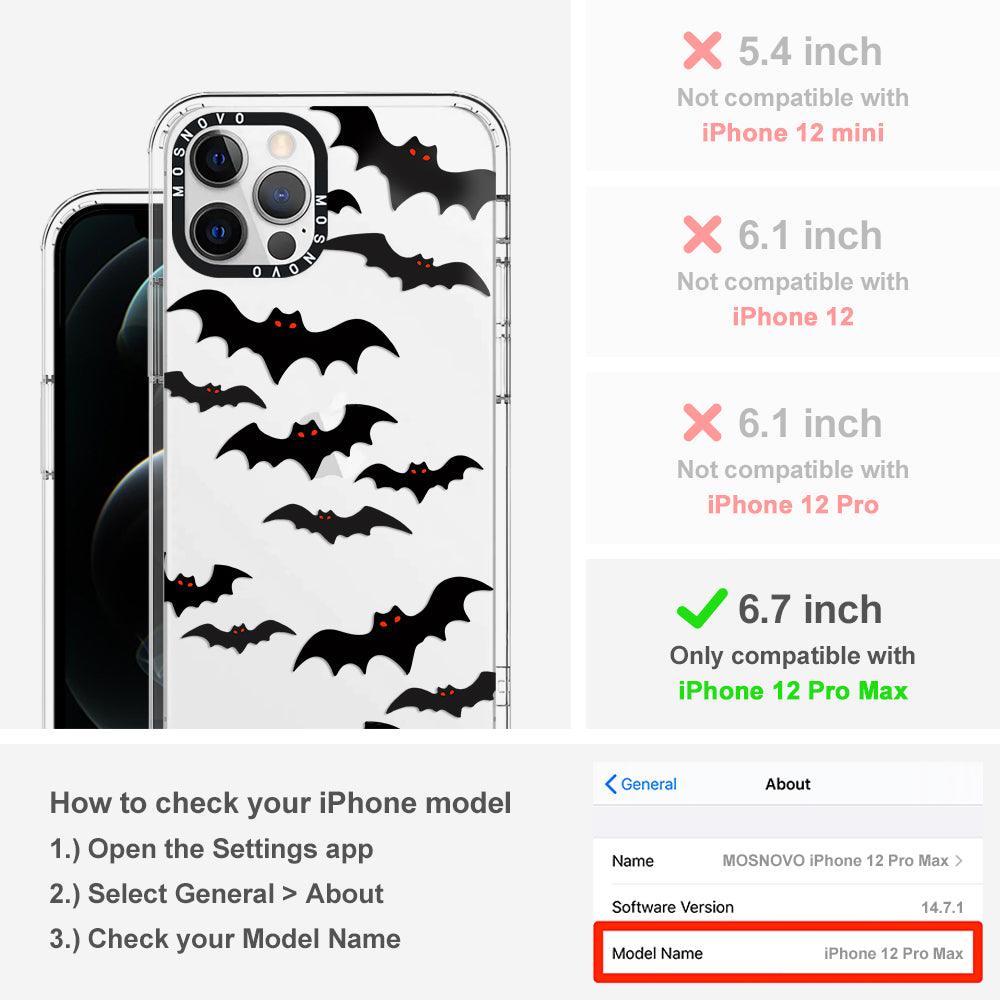Click the red X above iPhone 12 Pro text
Screen dimensions: 1000x1000
(702, 422)
